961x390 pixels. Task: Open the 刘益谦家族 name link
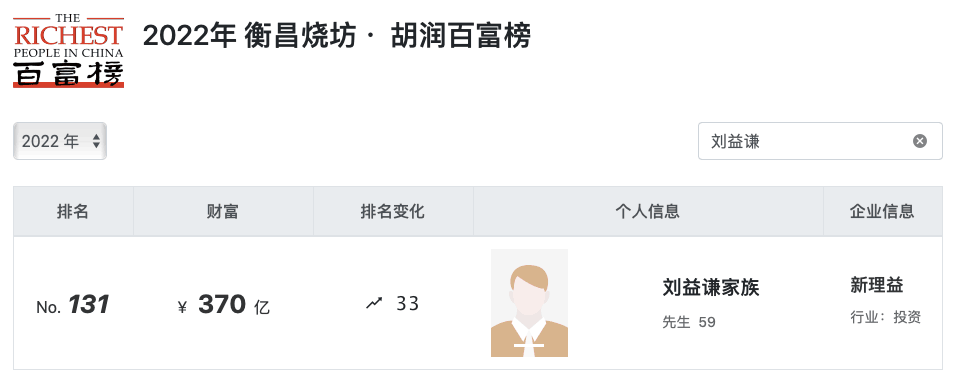711,288
